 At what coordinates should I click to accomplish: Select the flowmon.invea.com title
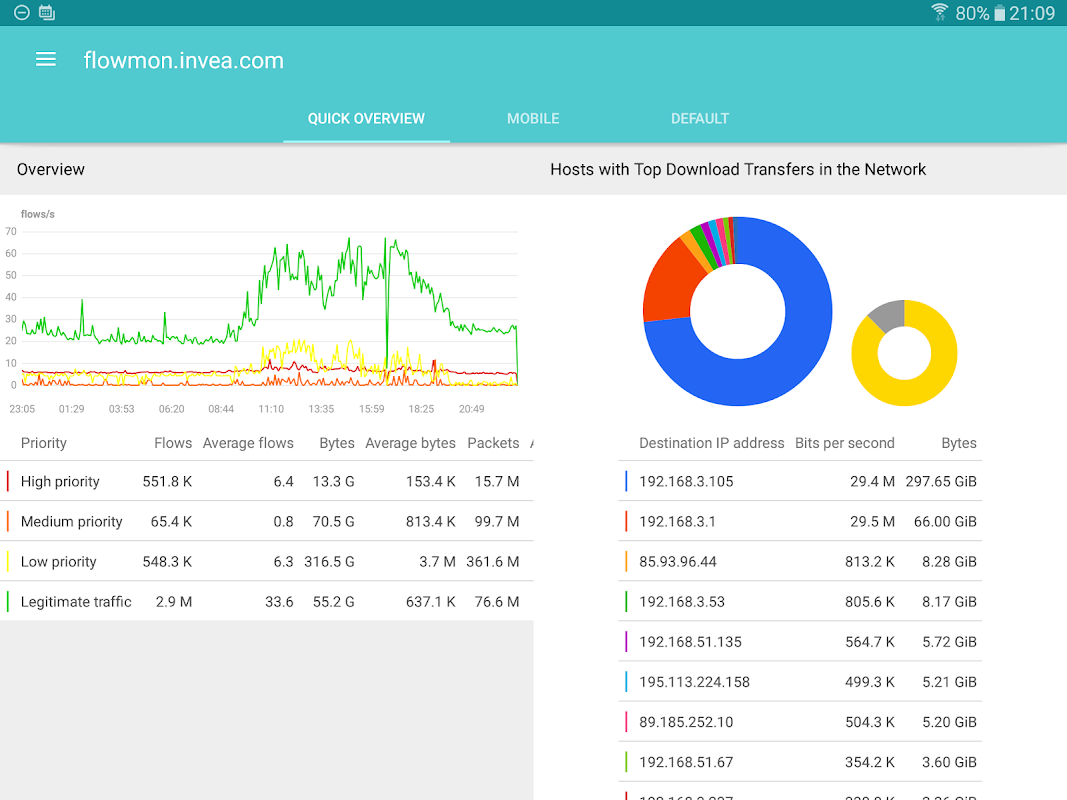pos(184,61)
